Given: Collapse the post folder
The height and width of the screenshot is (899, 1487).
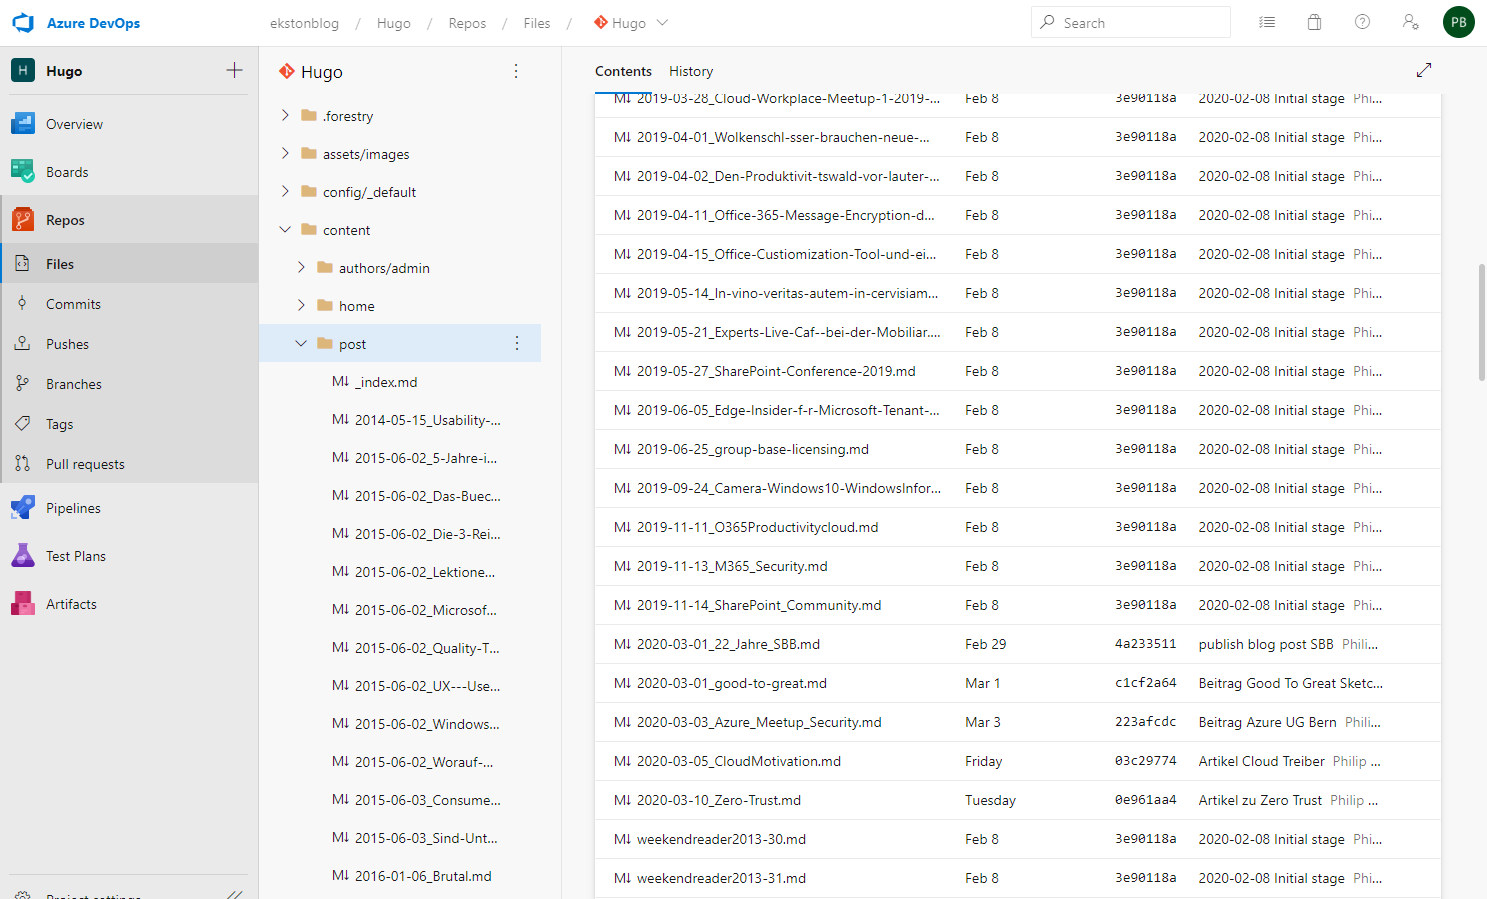Looking at the screenshot, I should 301,344.
